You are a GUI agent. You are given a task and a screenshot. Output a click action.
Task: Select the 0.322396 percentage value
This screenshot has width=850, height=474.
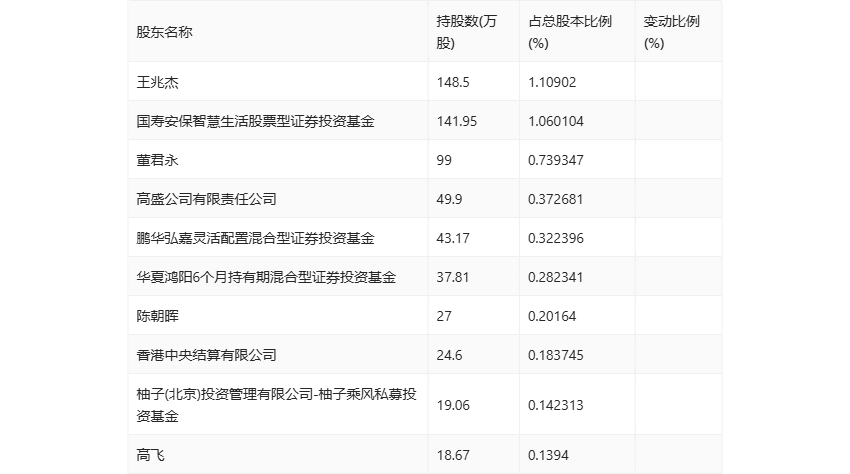point(556,239)
